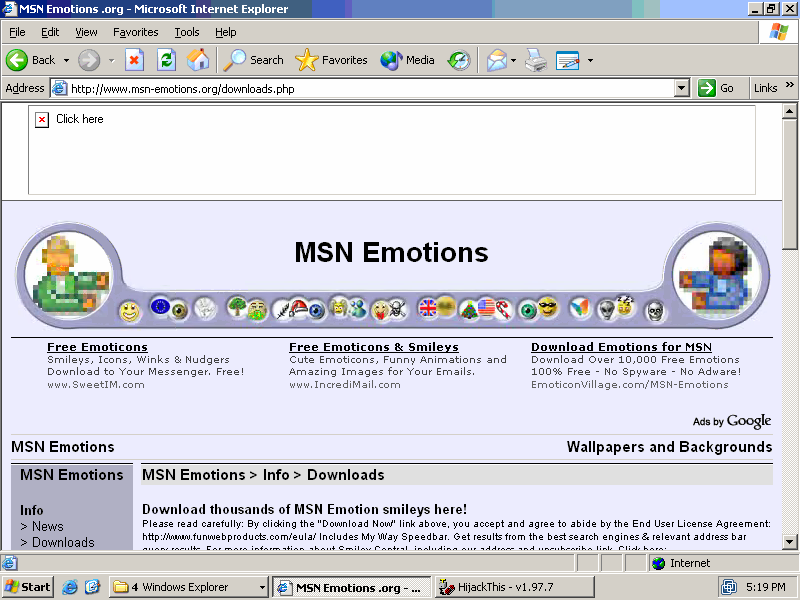Viewport: 800px width, 600px height.
Task: Open the 'Free Emoticons & Smileys' ad link
Action: tap(373, 347)
